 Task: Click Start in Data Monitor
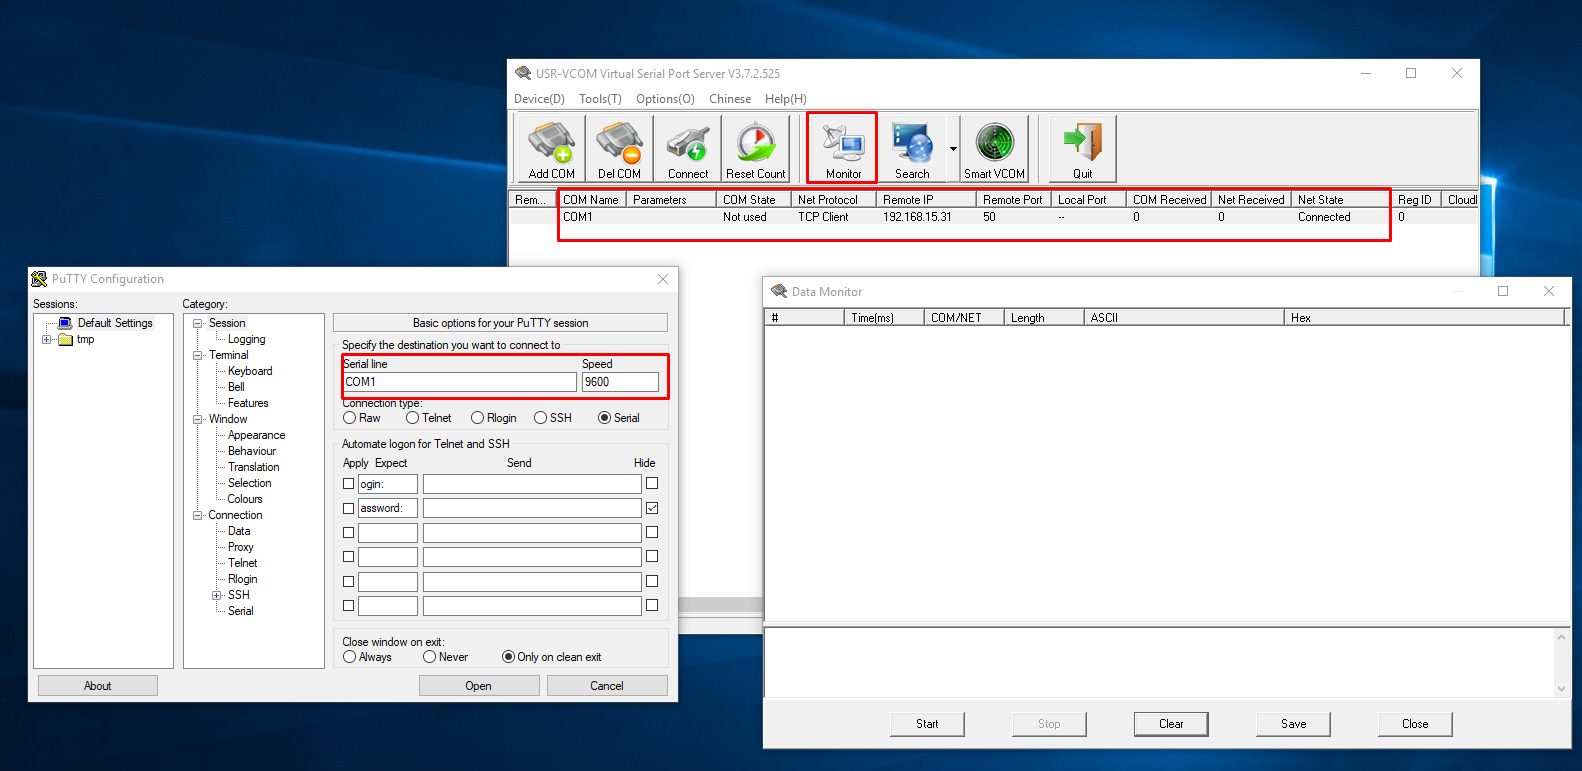point(927,724)
